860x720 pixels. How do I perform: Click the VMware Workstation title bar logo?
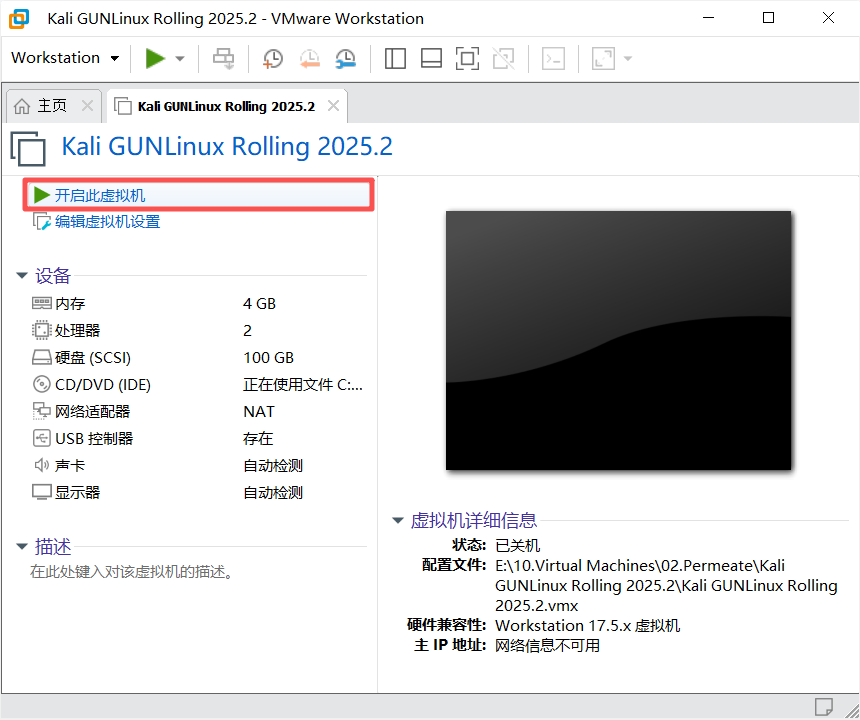click(x=19, y=19)
